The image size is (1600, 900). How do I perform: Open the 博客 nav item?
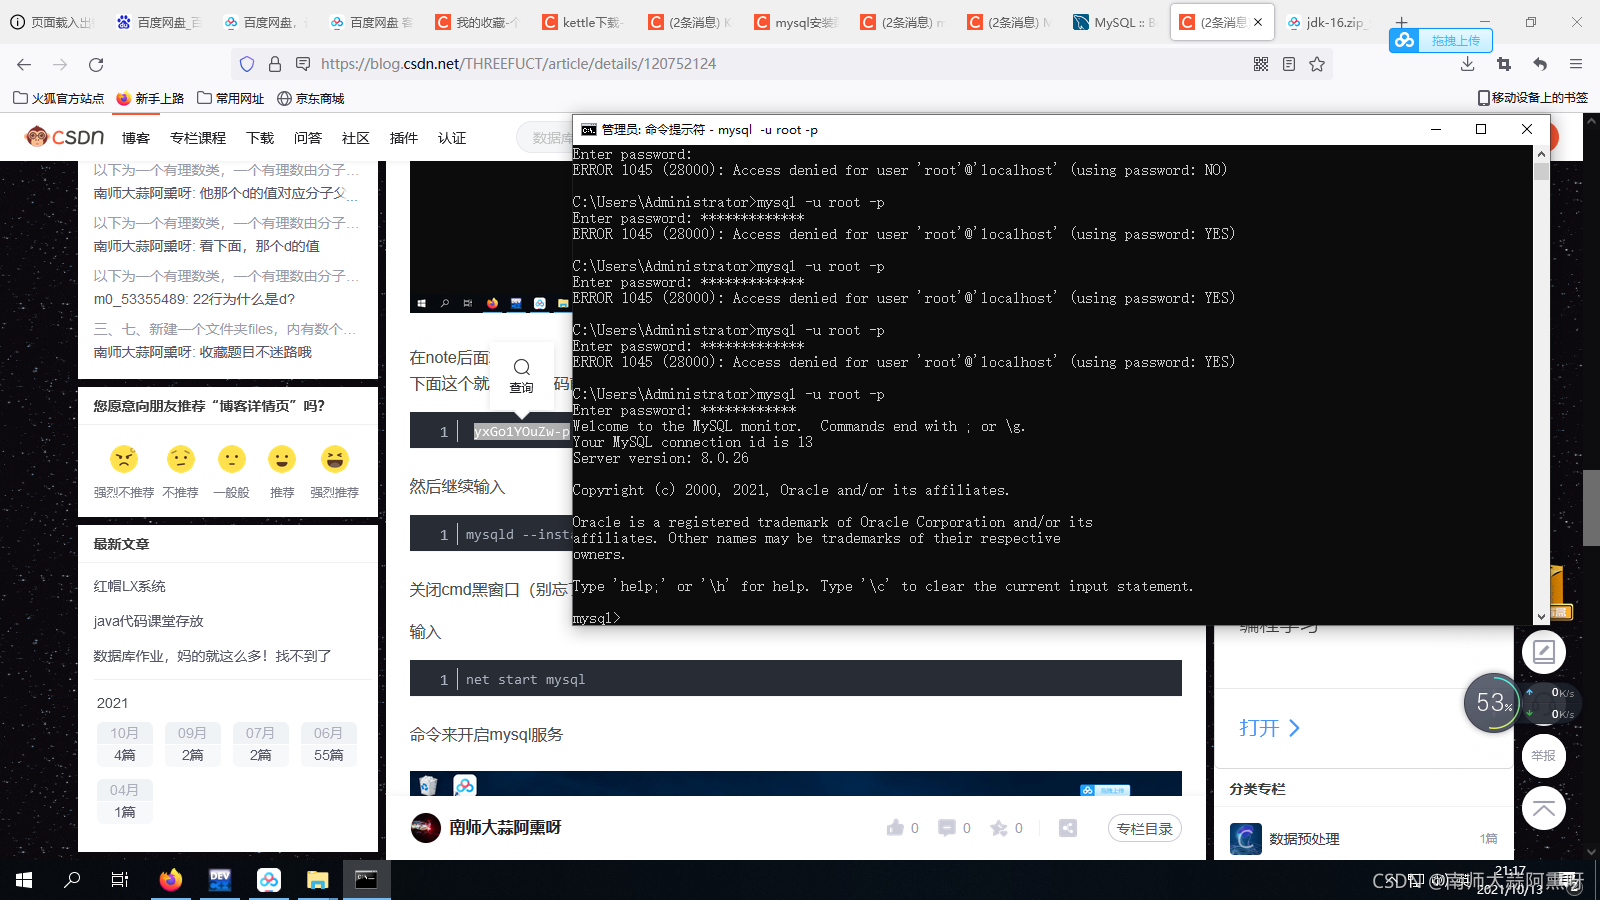click(x=136, y=138)
